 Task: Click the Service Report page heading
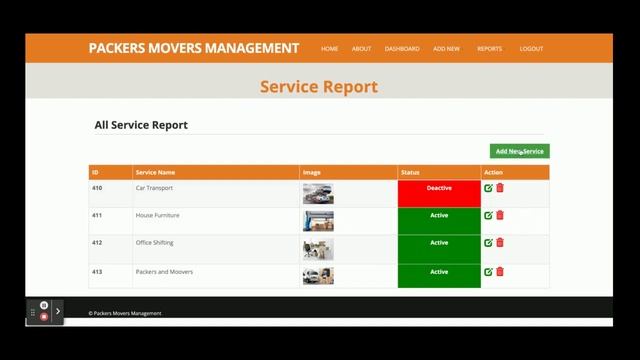(319, 87)
